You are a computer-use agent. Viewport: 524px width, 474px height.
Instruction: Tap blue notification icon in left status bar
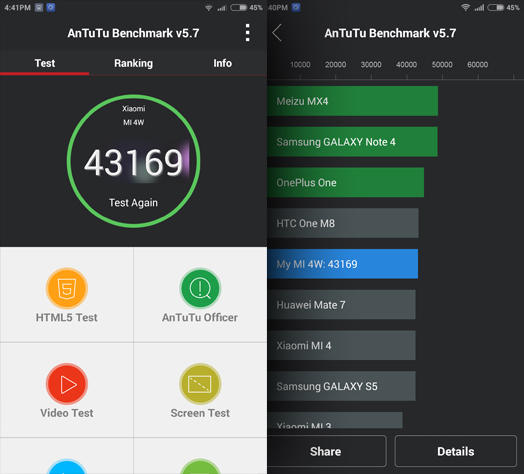(51, 7)
